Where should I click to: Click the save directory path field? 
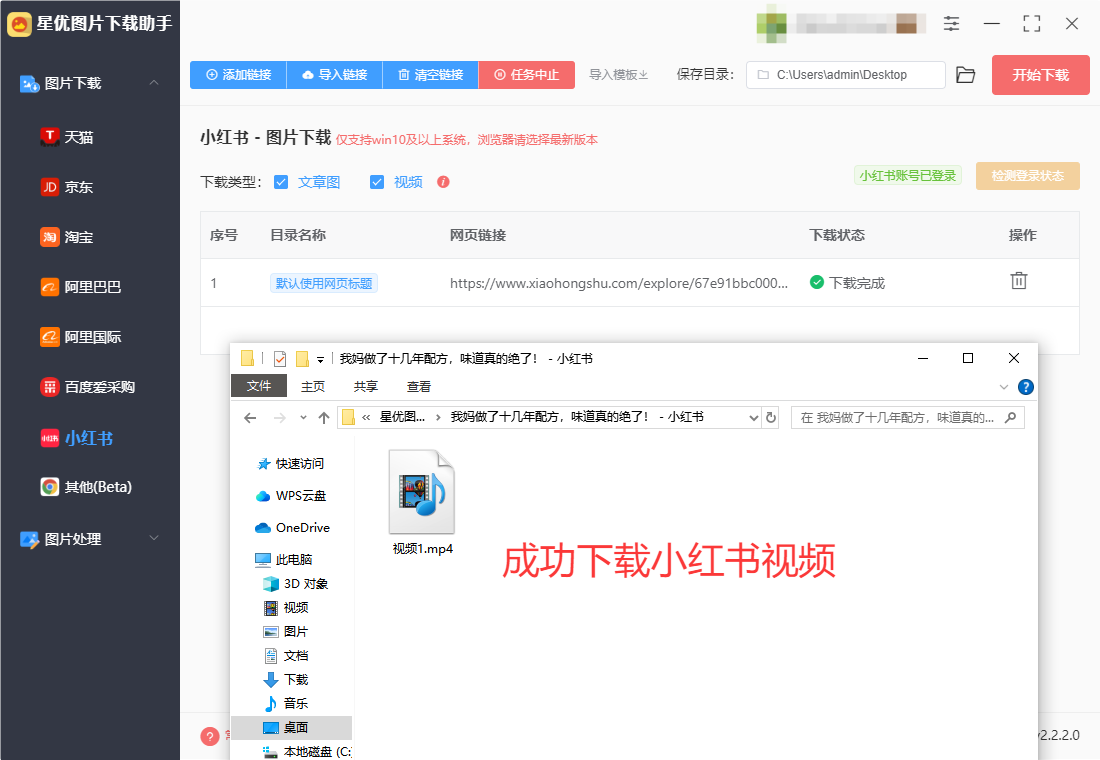[x=845, y=75]
